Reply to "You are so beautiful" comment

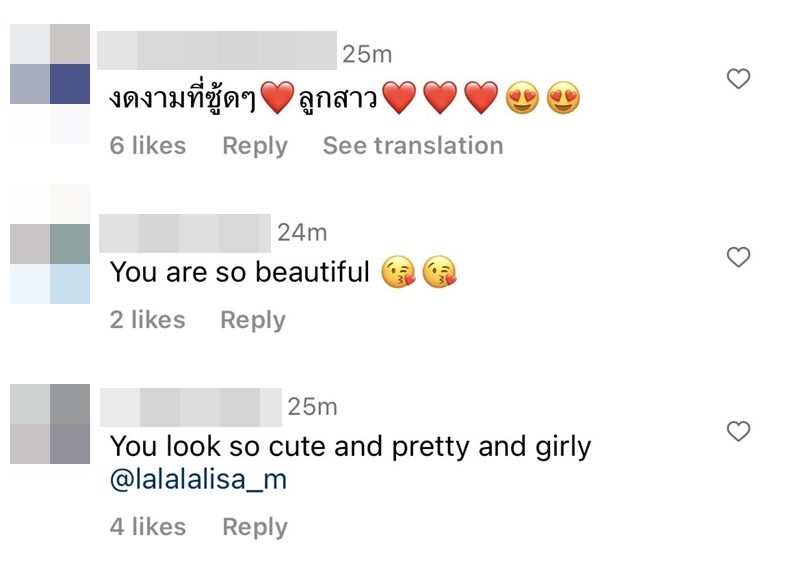pos(252,320)
